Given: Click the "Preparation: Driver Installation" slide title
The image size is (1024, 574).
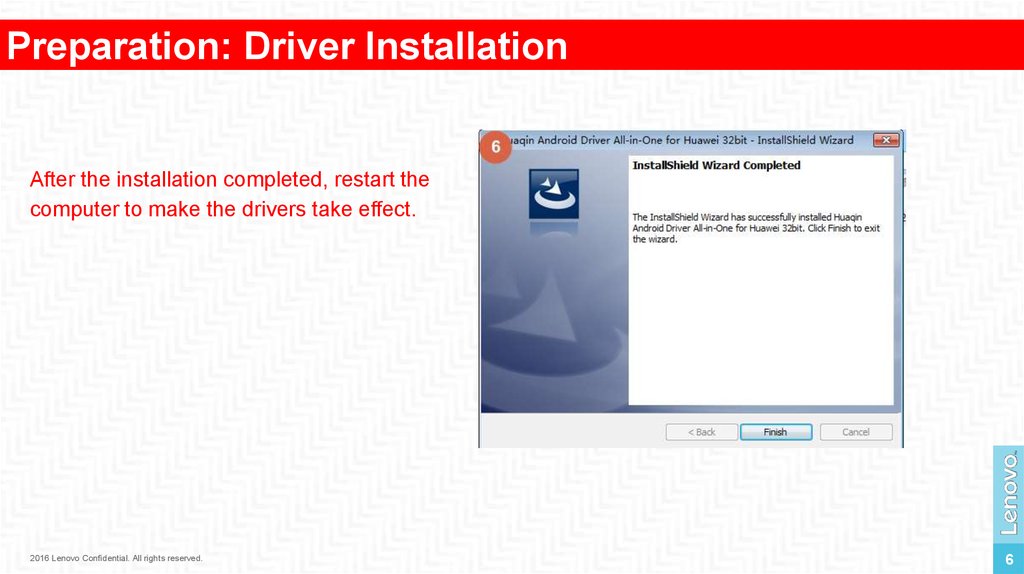Looking at the screenshot, I should pyautogui.click(x=287, y=46).
